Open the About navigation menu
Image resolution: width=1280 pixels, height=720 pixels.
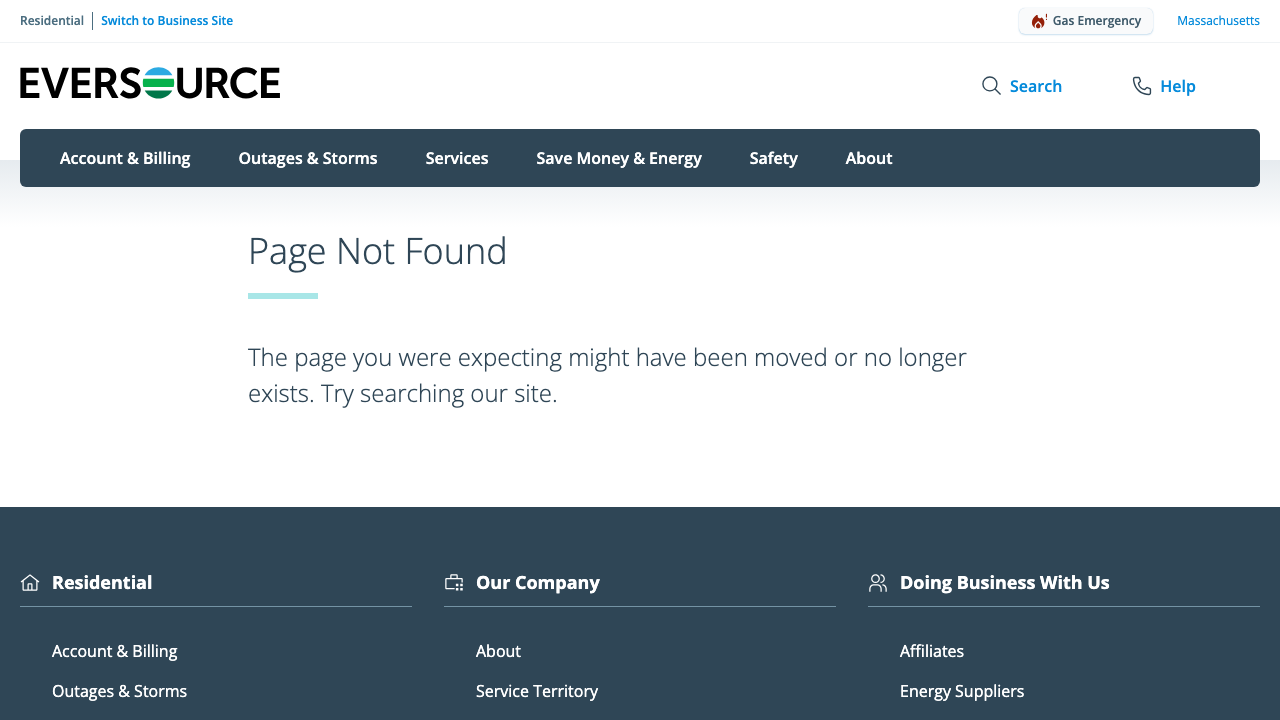click(x=869, y=158)
